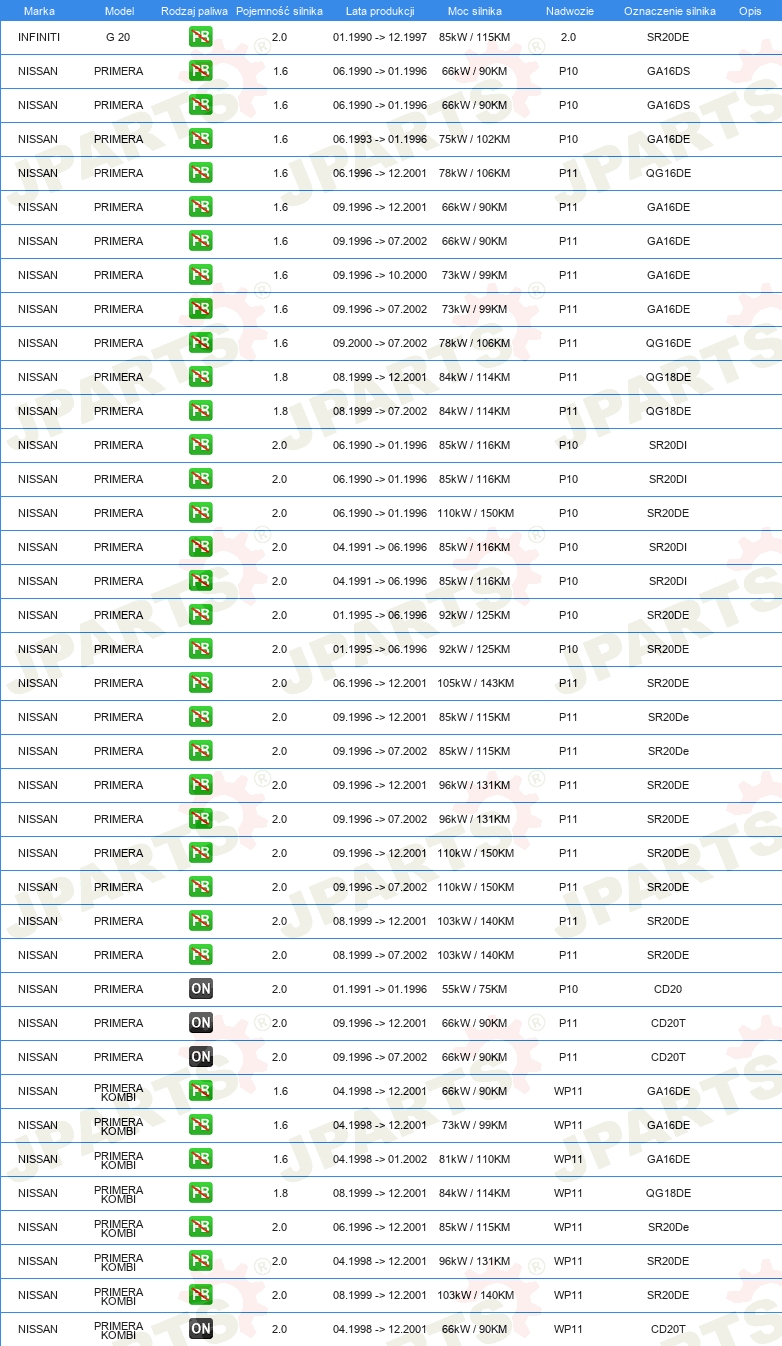
Task: Click the Marka column header
Action: (x=38, y=11)
